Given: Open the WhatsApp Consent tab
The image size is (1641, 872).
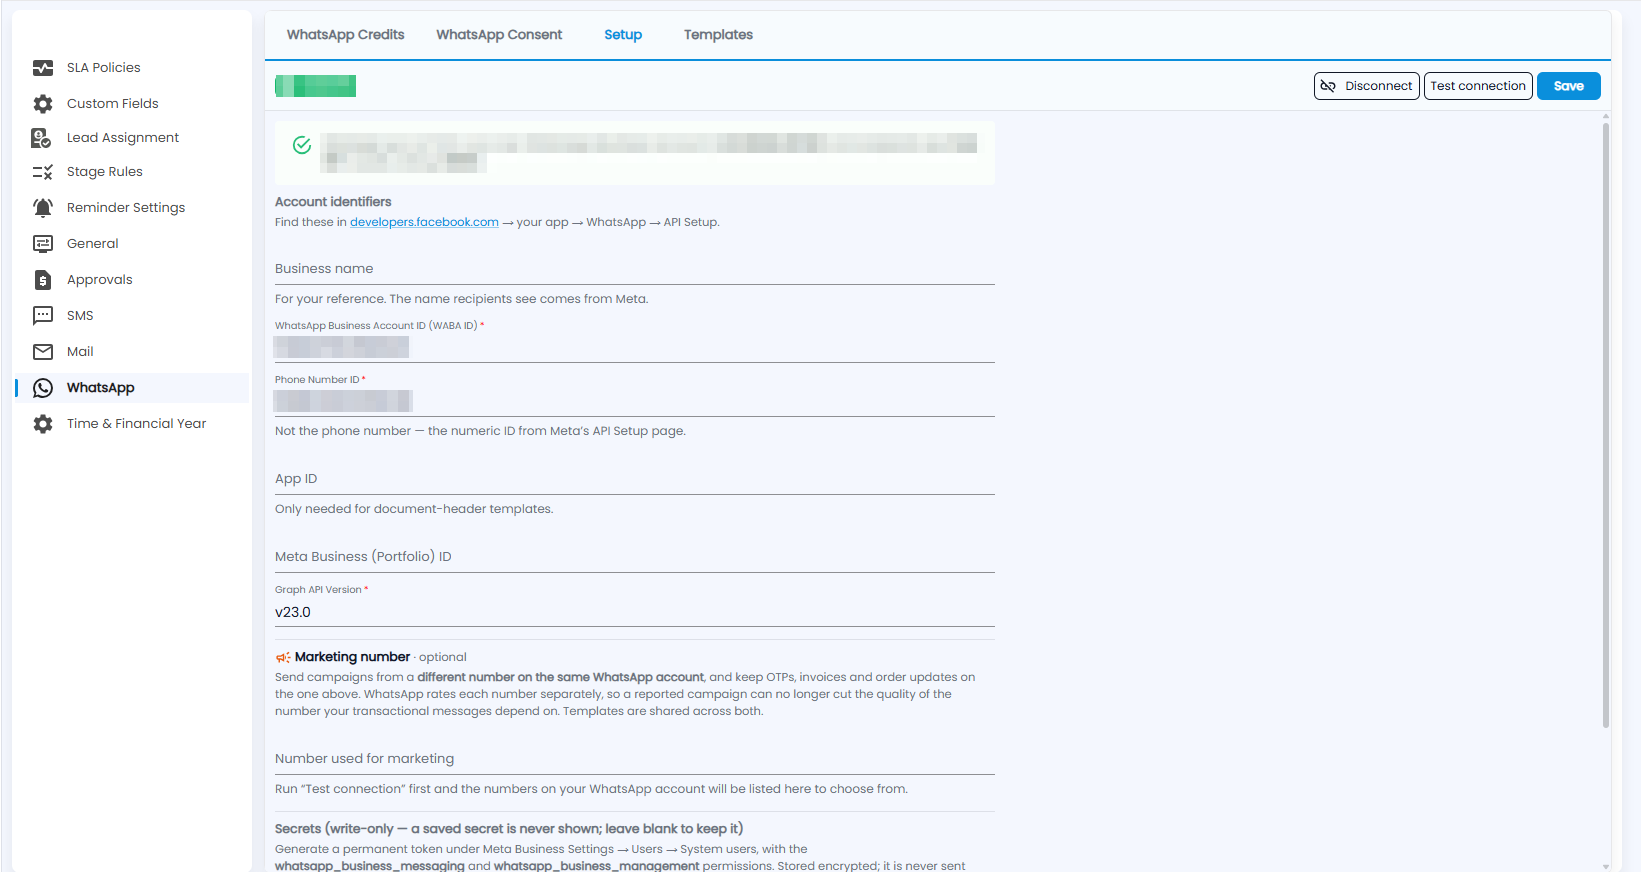Looking at the screenshot, I should pos(499,35).
